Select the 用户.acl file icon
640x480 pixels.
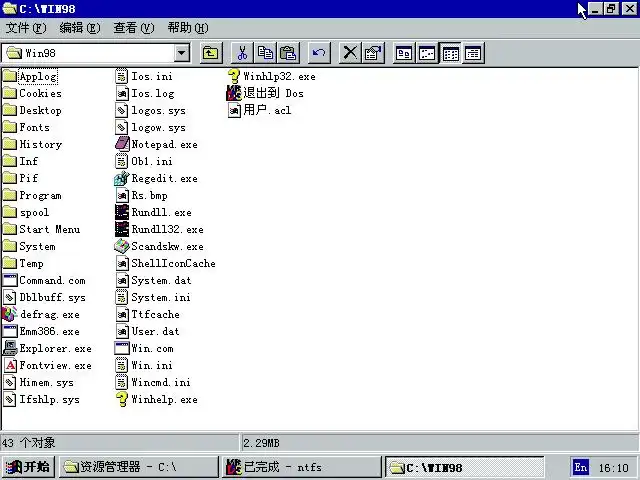pos(234,111)
